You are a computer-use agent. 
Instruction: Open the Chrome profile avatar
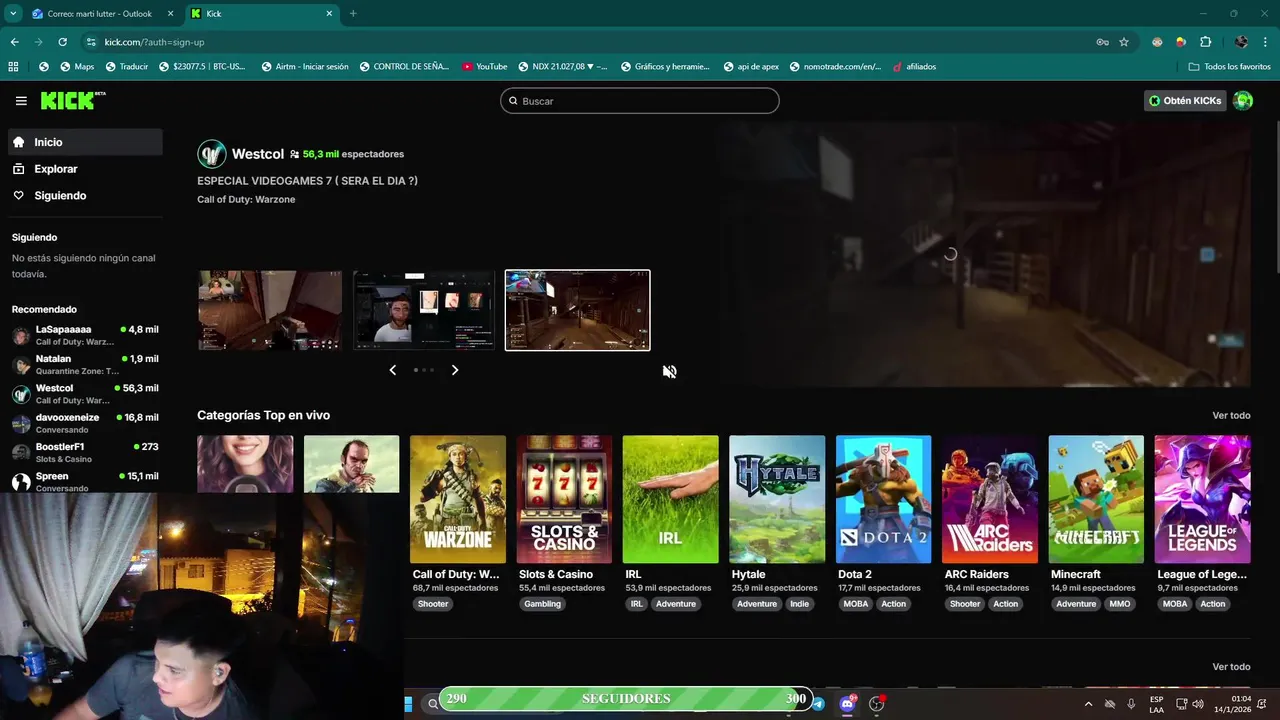pos(1241,42)
